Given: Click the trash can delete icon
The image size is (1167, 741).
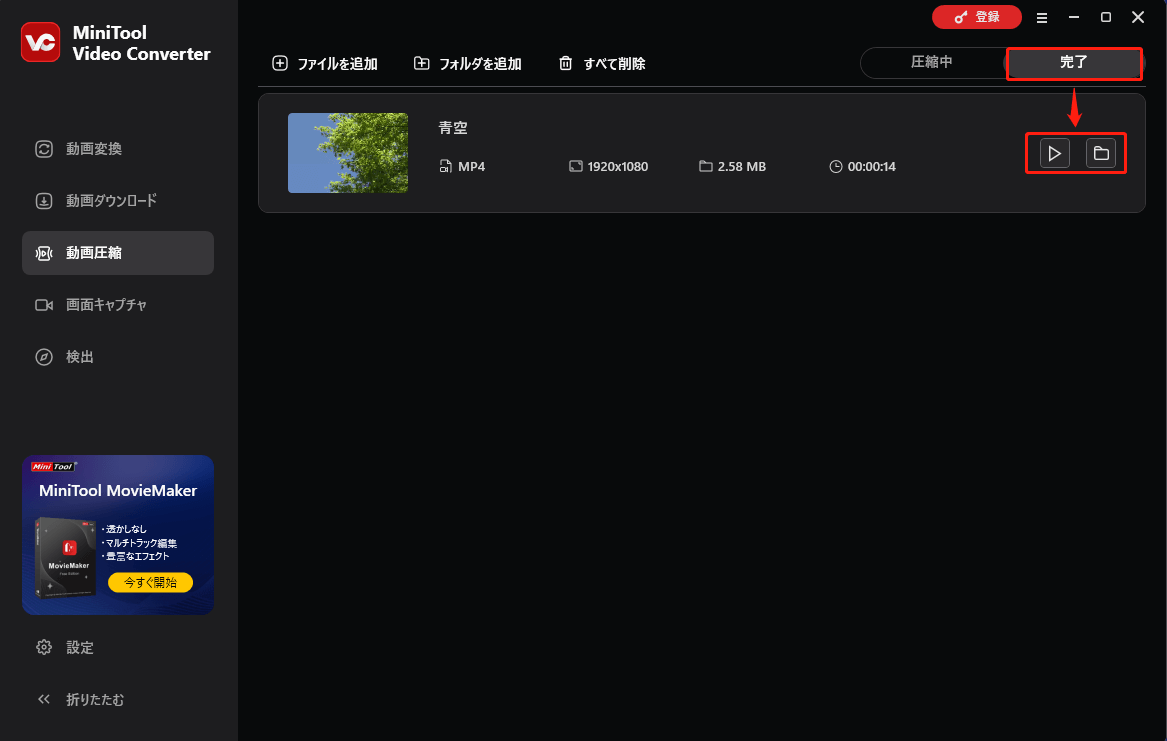Looking at the screenshot, I should tap(566, 63).
